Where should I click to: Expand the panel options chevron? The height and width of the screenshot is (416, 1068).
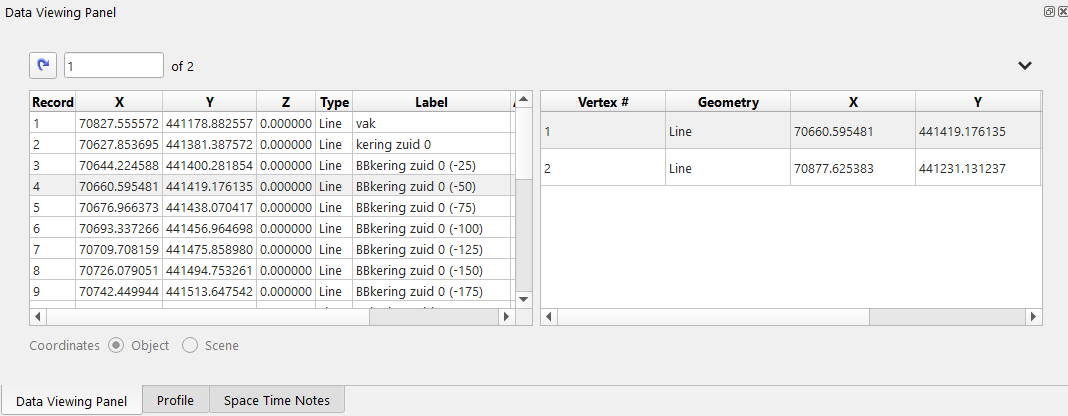pyautogui.click(x=1024, y=66)
